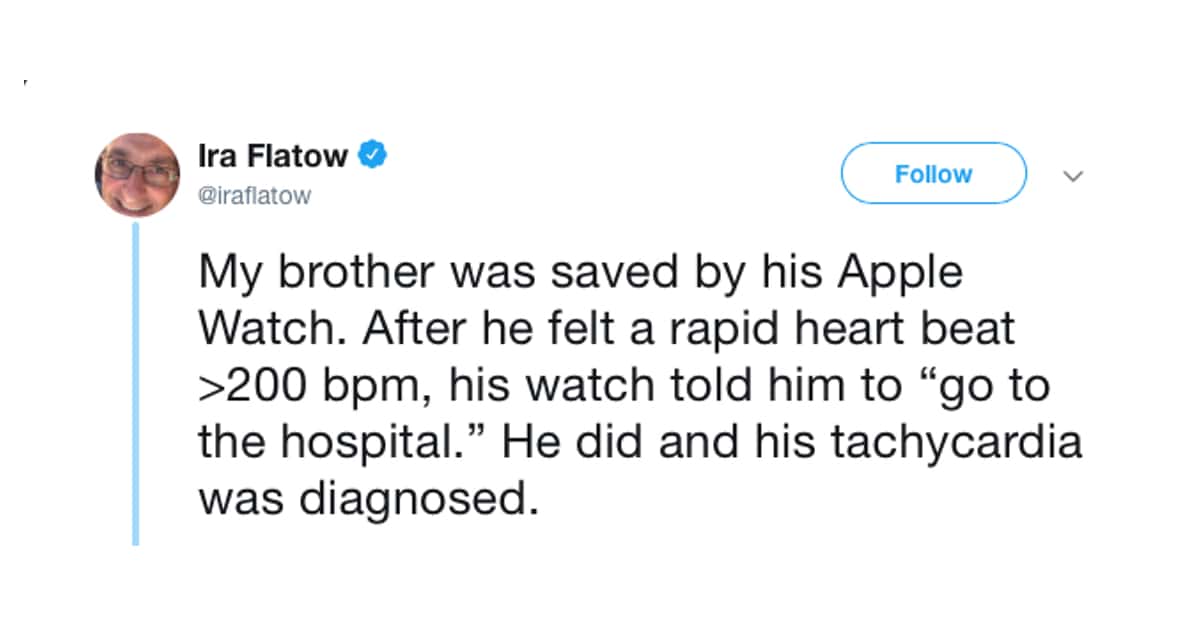
Task: Click Ira Flatow's profile avatar photo
Action: coord(138,175)
